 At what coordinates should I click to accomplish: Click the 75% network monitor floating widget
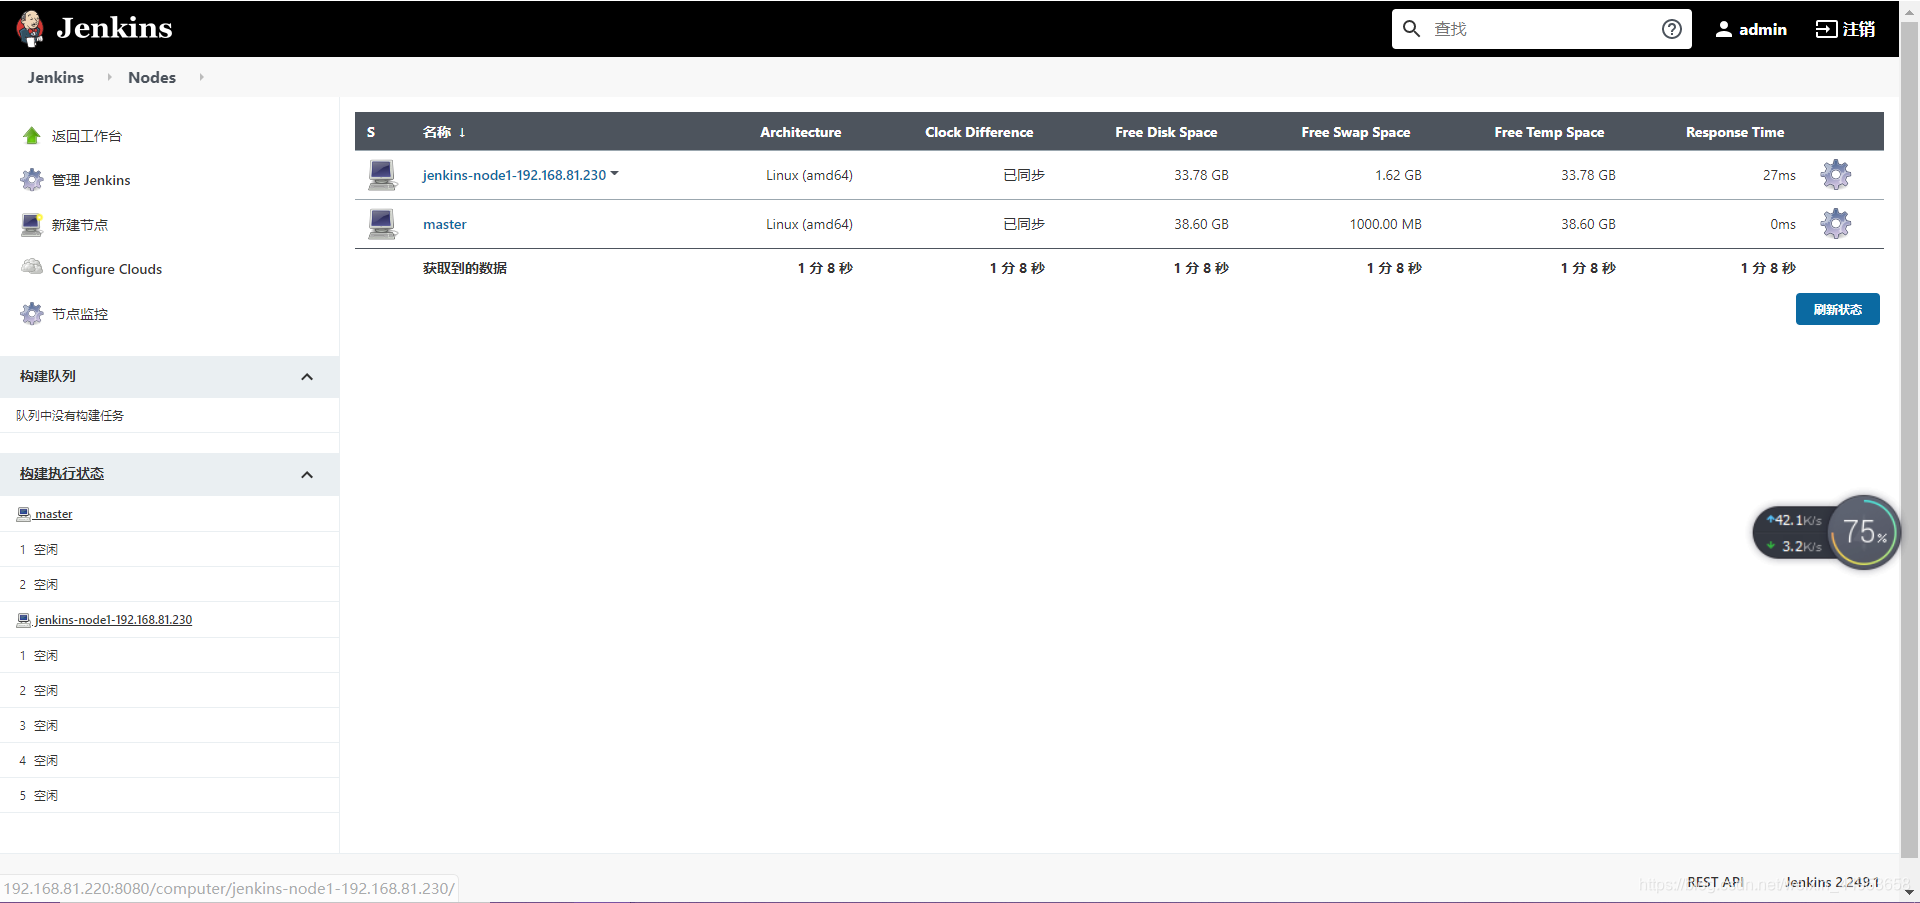click(1826, 532)
